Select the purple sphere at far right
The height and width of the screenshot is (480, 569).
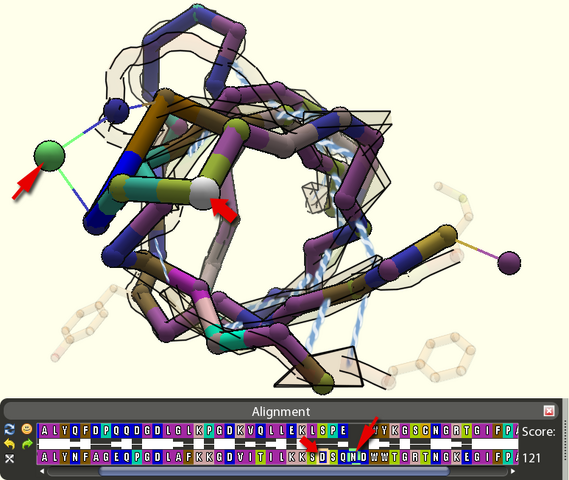click(509, 263)
